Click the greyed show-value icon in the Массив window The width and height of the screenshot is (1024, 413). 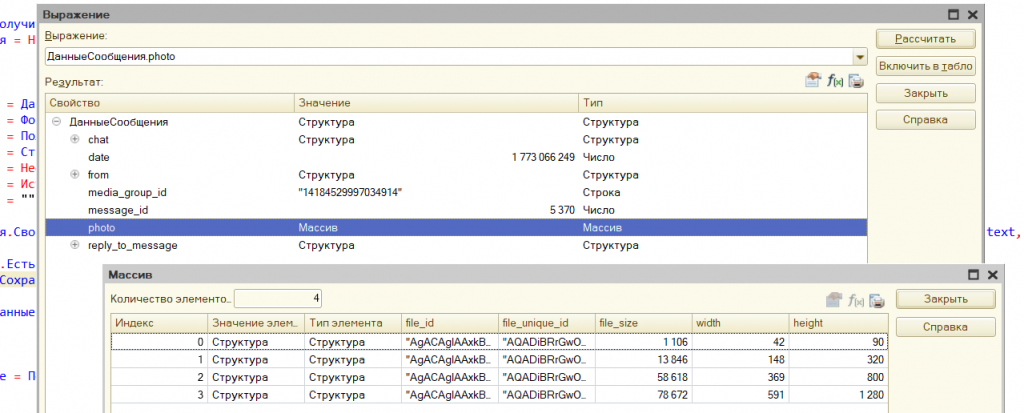(x=833, y=300)
